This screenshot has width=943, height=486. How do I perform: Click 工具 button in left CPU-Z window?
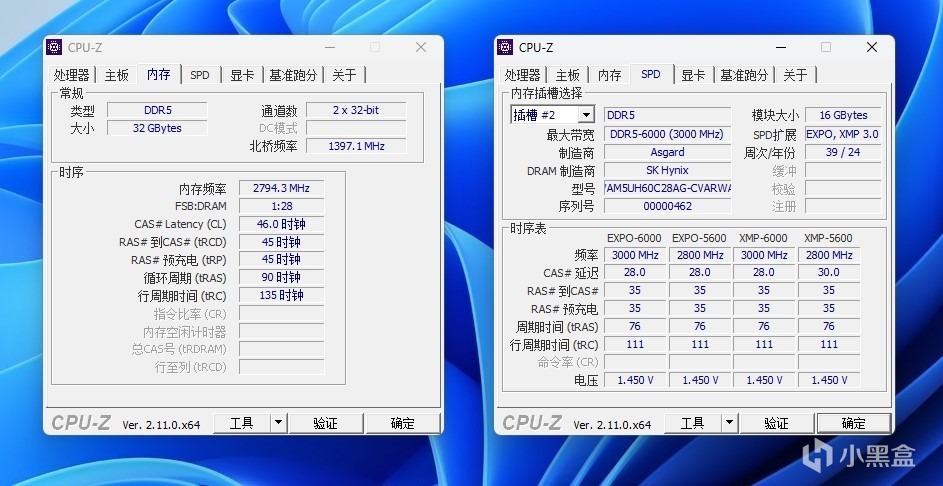242,423
